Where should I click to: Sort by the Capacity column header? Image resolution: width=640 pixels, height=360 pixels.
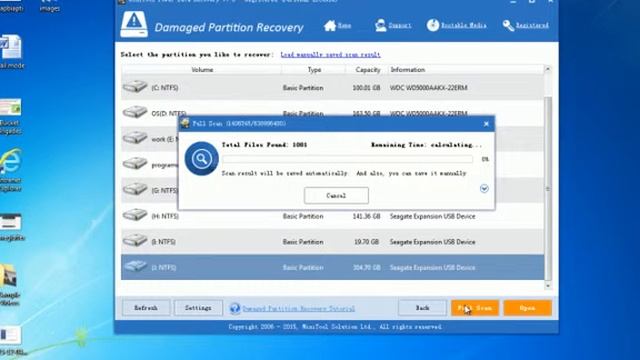367,70
